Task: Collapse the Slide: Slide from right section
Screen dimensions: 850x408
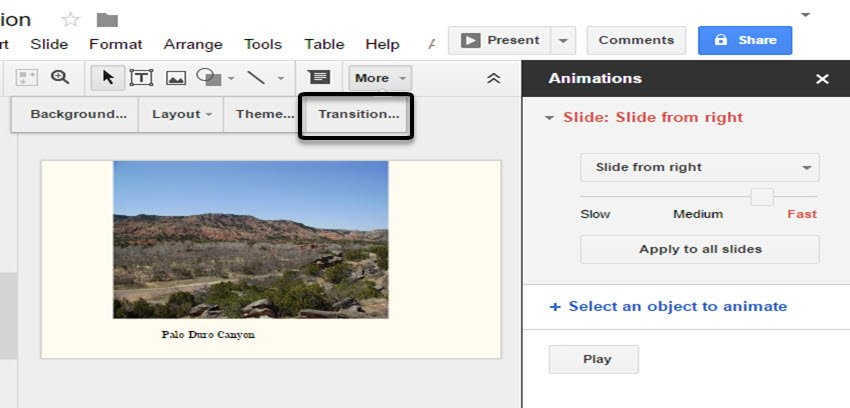Action: 550,118
